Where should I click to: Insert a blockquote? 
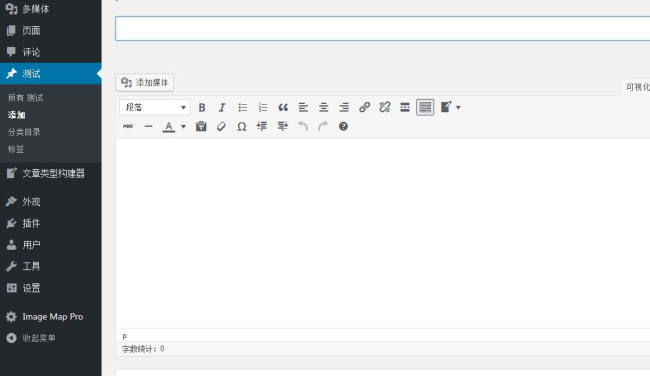(283, 107)
